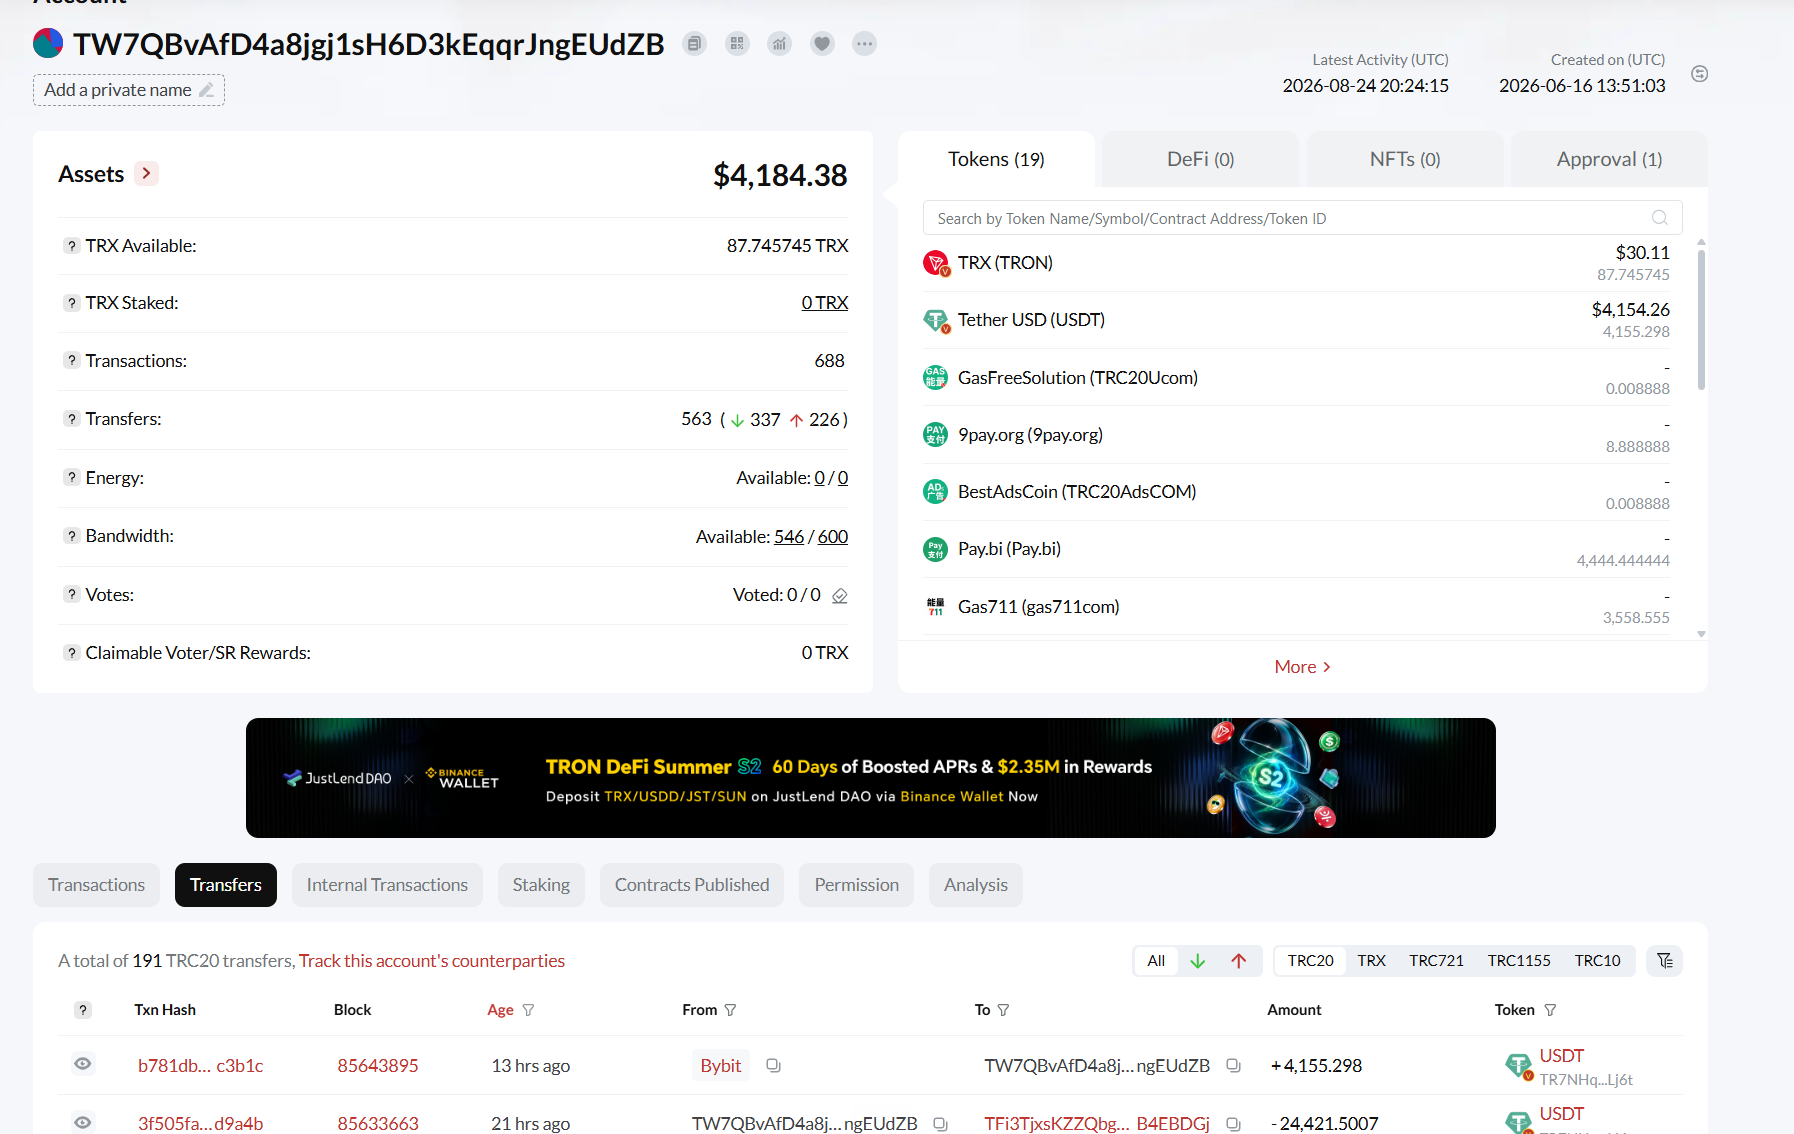Click the pencil edit icon for private name
This screenshot has width=1794, height=1134.
click(207, 90)
